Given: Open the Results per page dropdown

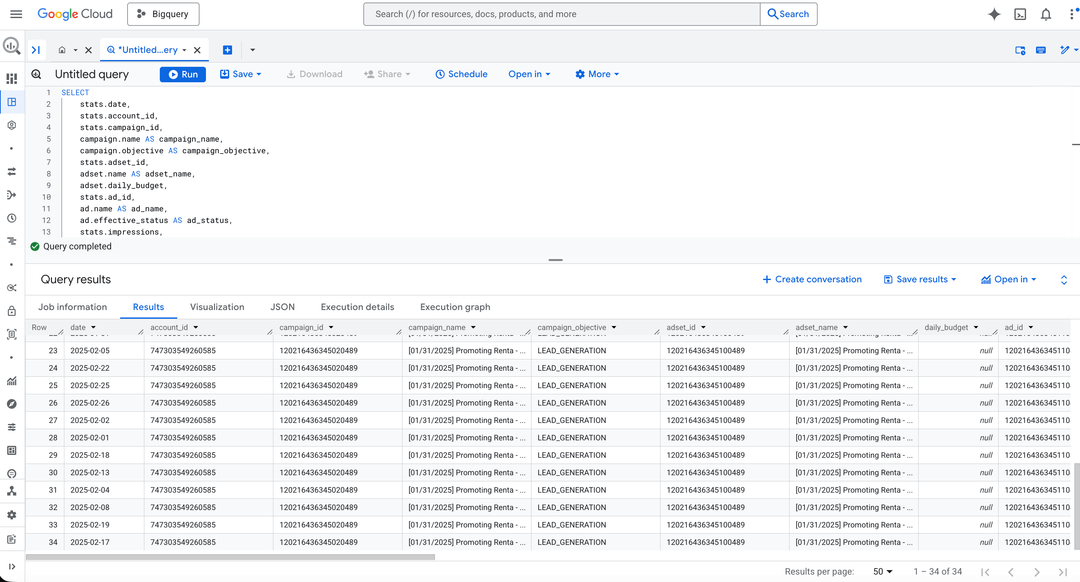Looking at the screenshot, I should (884, 571).
